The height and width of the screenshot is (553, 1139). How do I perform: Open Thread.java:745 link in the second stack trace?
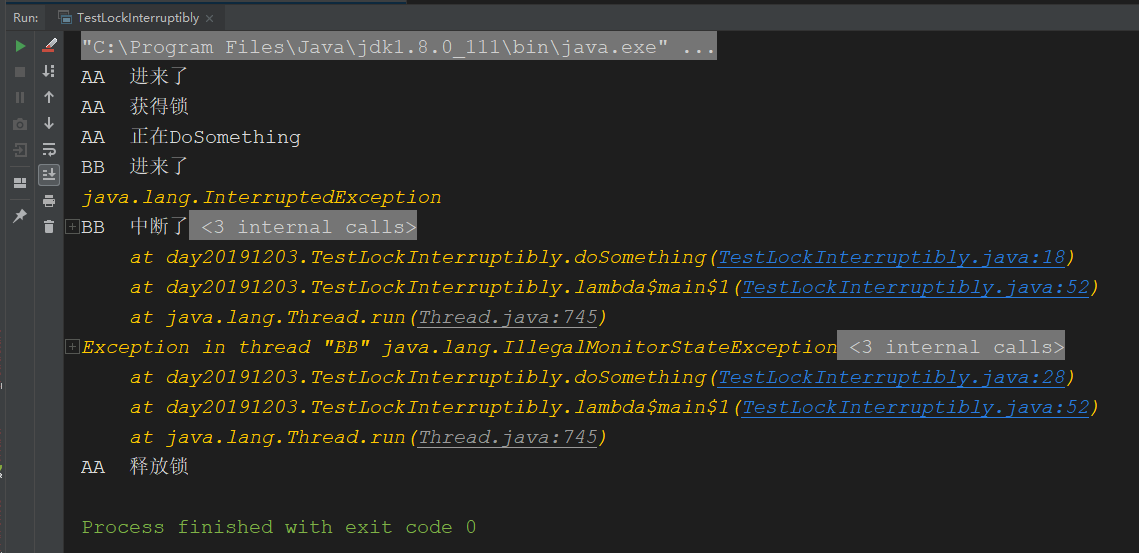pos(508,437)
